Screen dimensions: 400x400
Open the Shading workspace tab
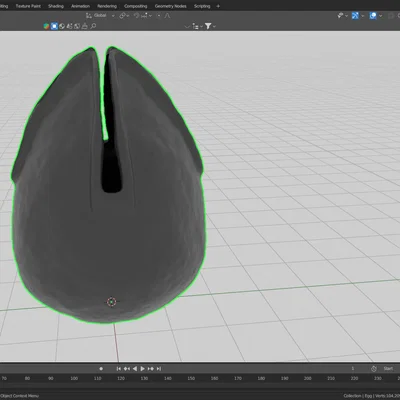point(56,6)
